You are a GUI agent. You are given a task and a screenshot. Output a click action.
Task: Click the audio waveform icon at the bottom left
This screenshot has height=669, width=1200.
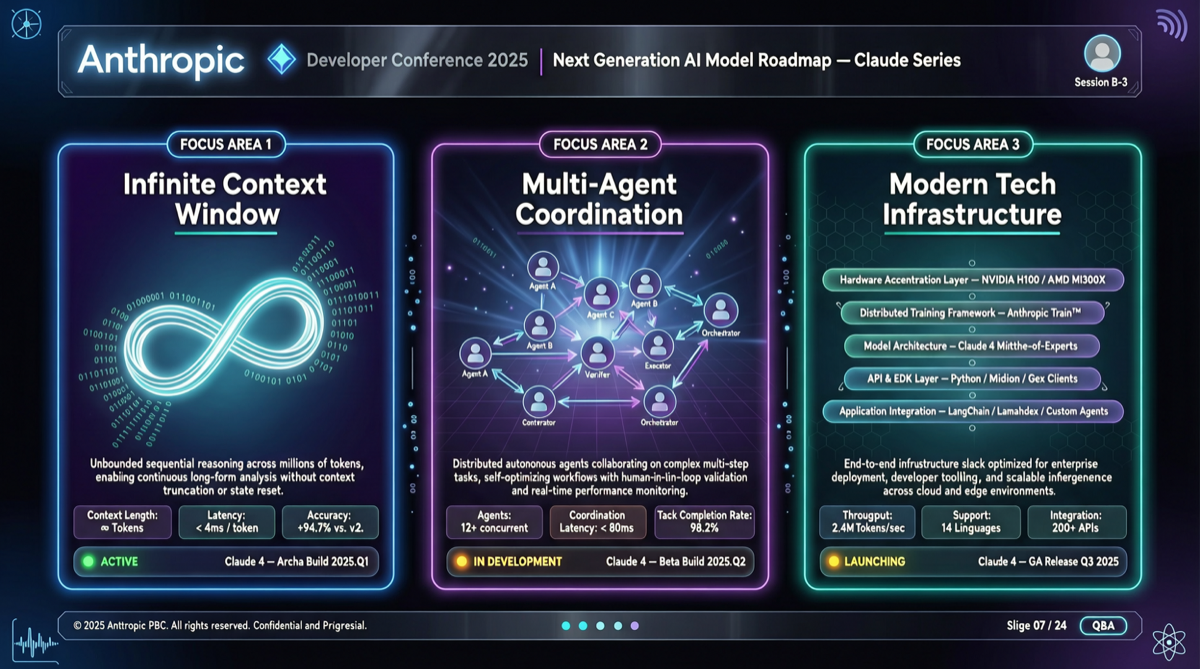coord(36,642)
